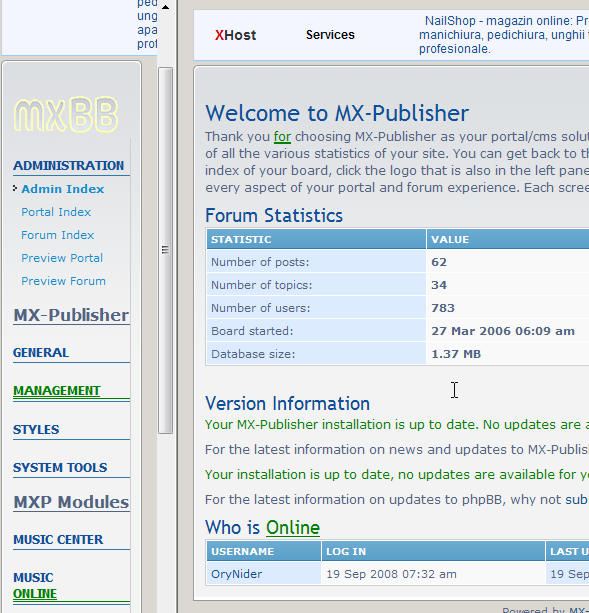The height and width of the screenshot is (613, 589).
Task: Click the topics value 34
Action: click(439, 285)
